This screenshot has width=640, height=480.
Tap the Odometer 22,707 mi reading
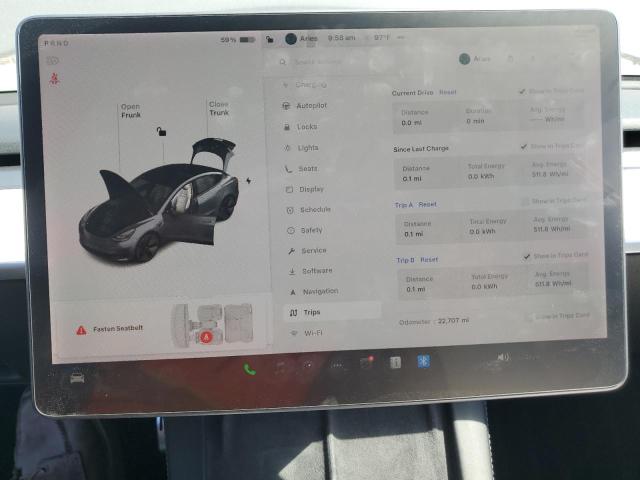coord(434,321)
